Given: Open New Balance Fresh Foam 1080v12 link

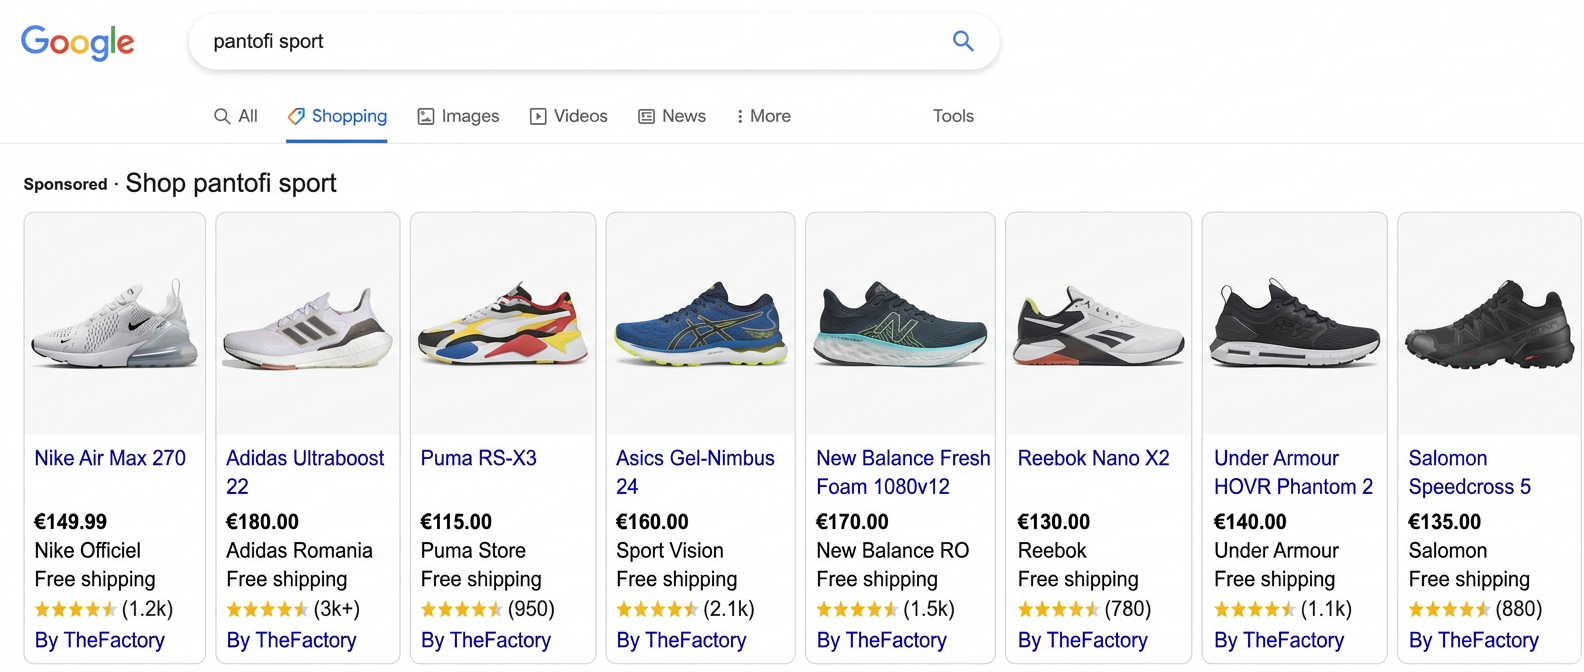Looking at the screenshot, I should pyautogui.click(x=903, y=472).
